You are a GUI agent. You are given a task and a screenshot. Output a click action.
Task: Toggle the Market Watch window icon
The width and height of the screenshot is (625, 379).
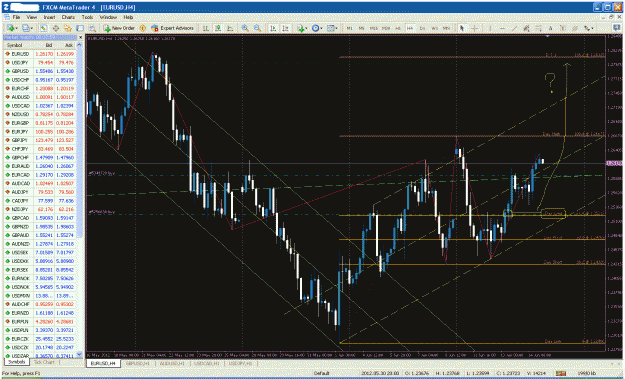click(x=43, y=28)
